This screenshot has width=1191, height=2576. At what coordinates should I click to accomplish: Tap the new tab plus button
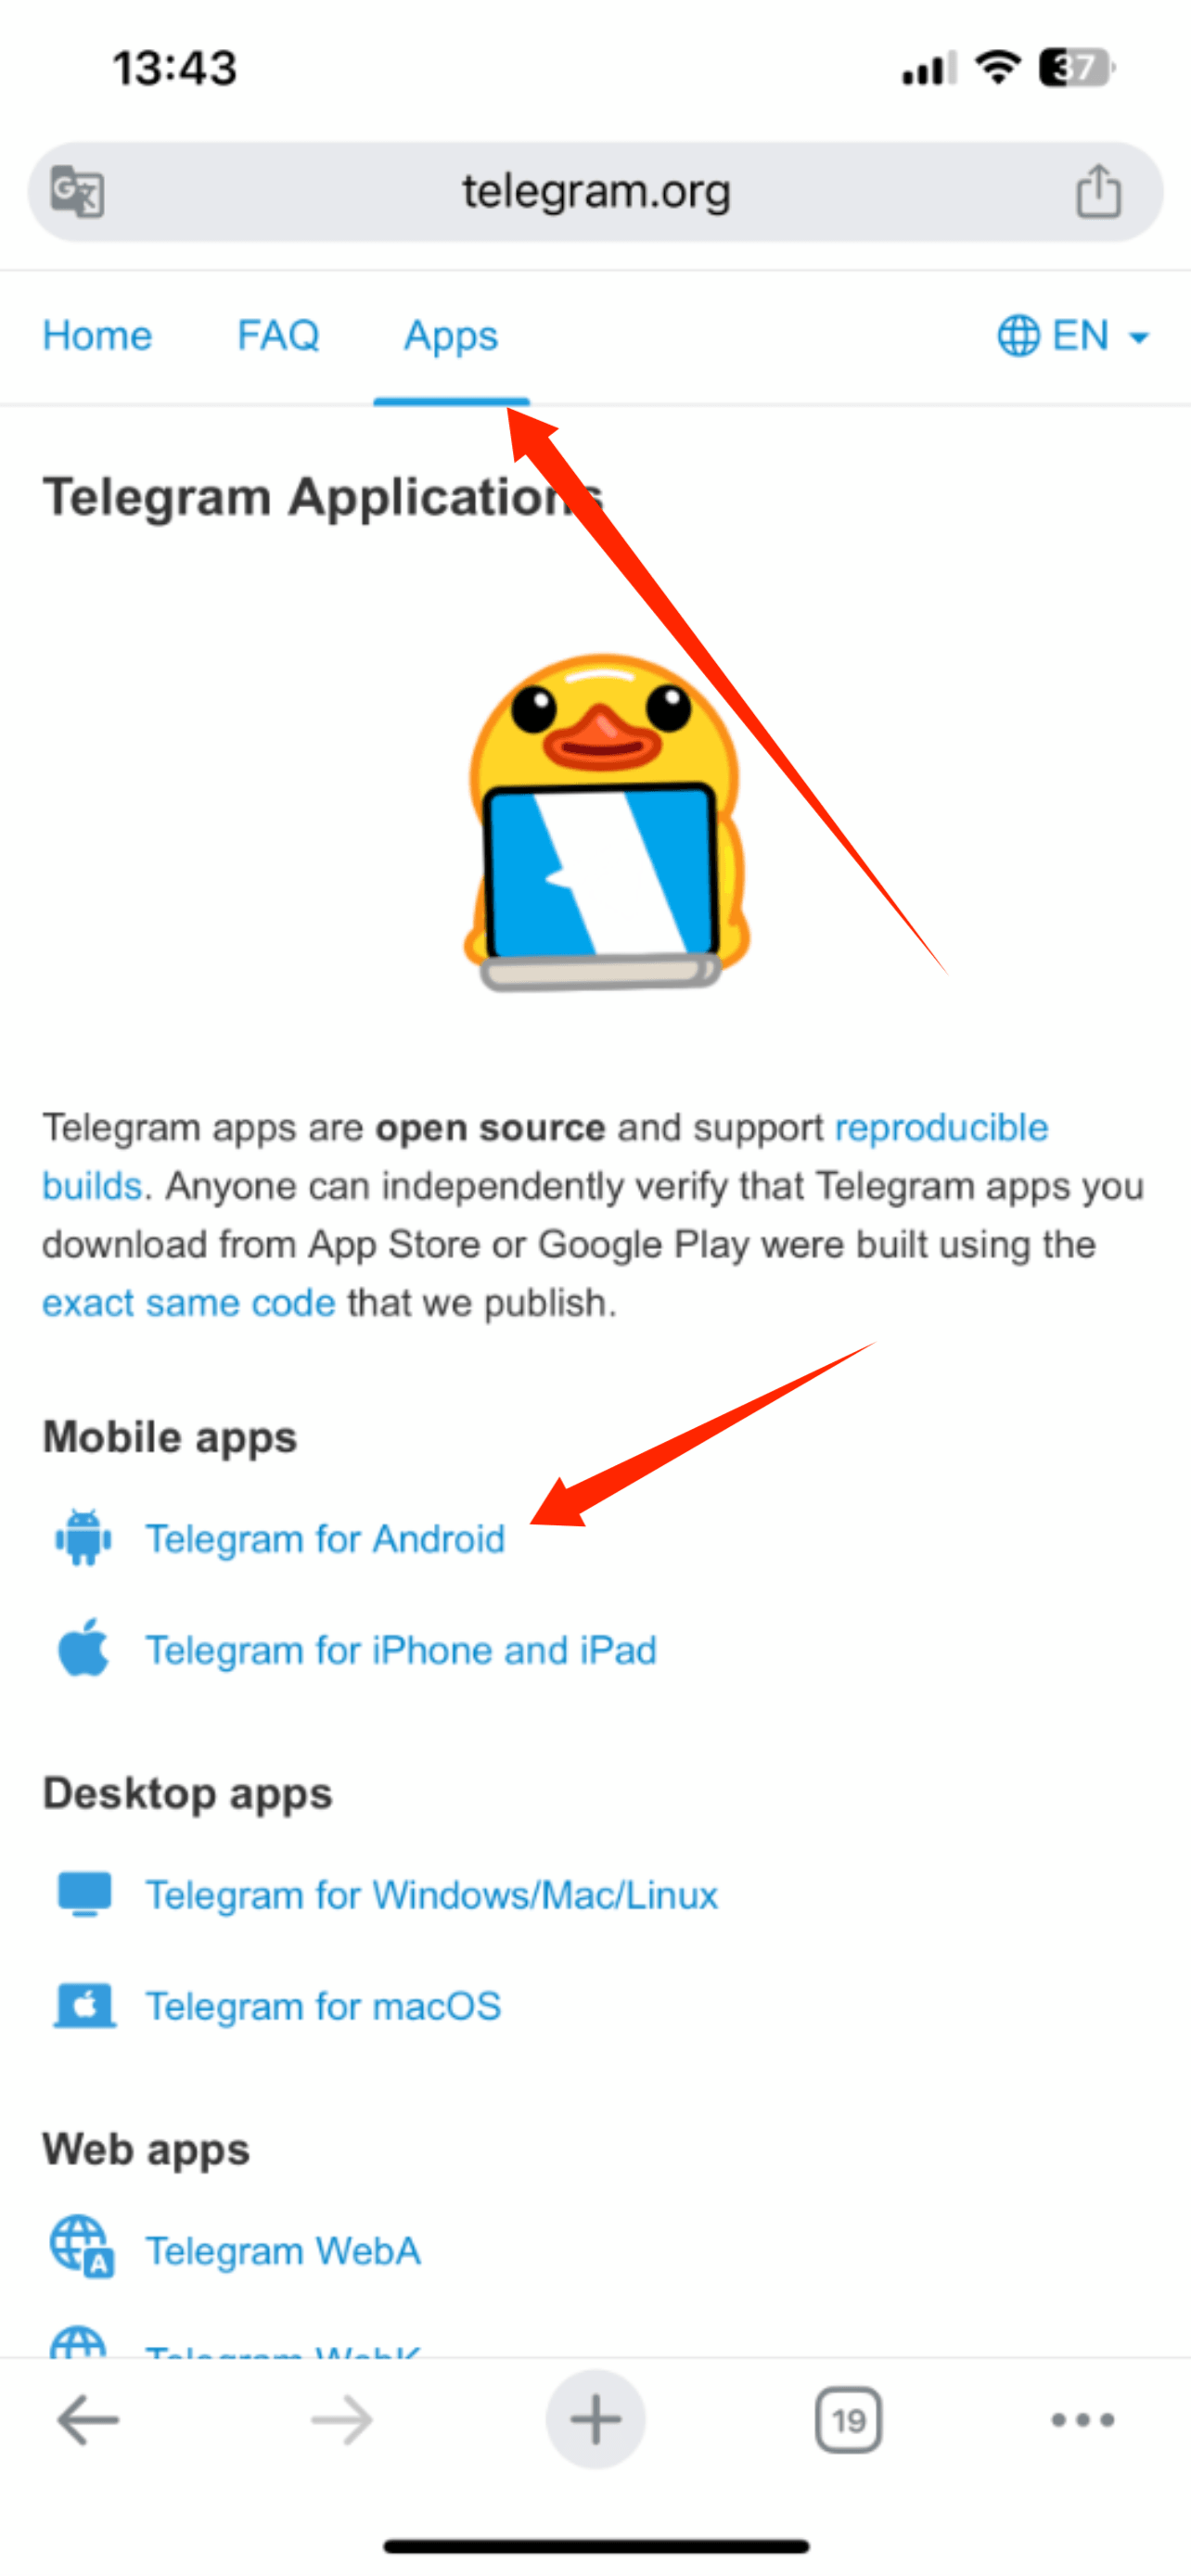pos(596,2420)
